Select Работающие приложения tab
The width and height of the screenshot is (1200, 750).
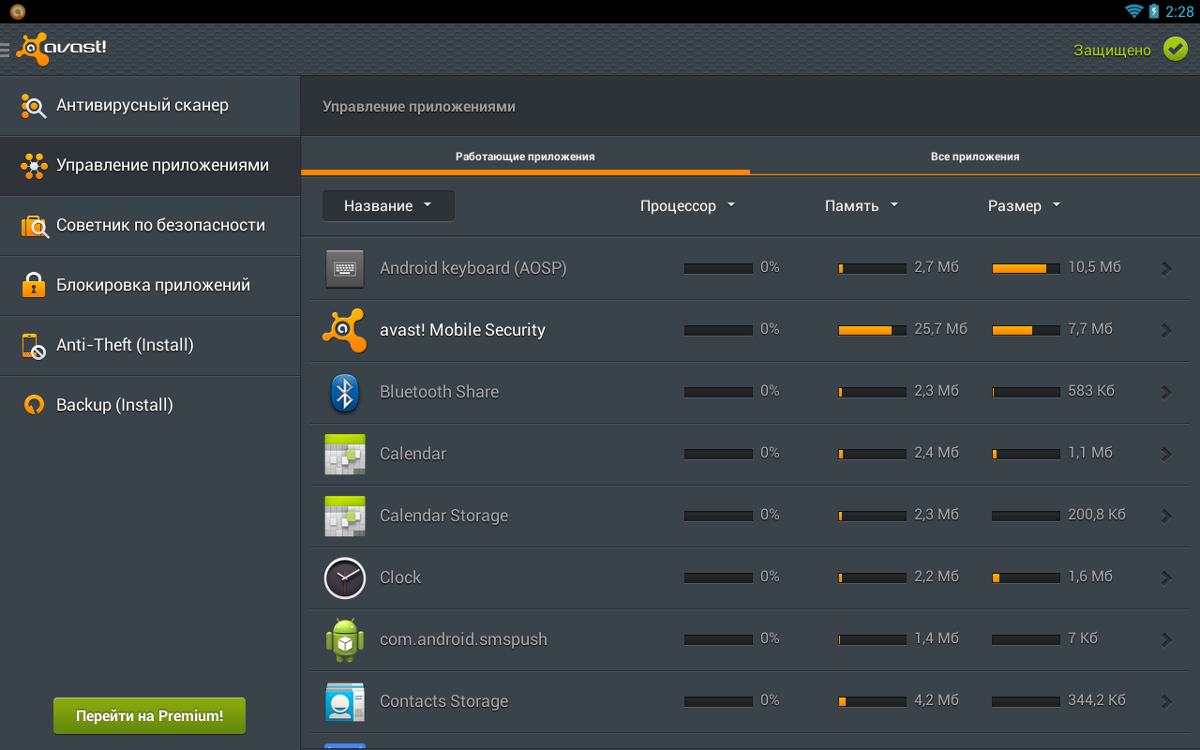[525, 157]
